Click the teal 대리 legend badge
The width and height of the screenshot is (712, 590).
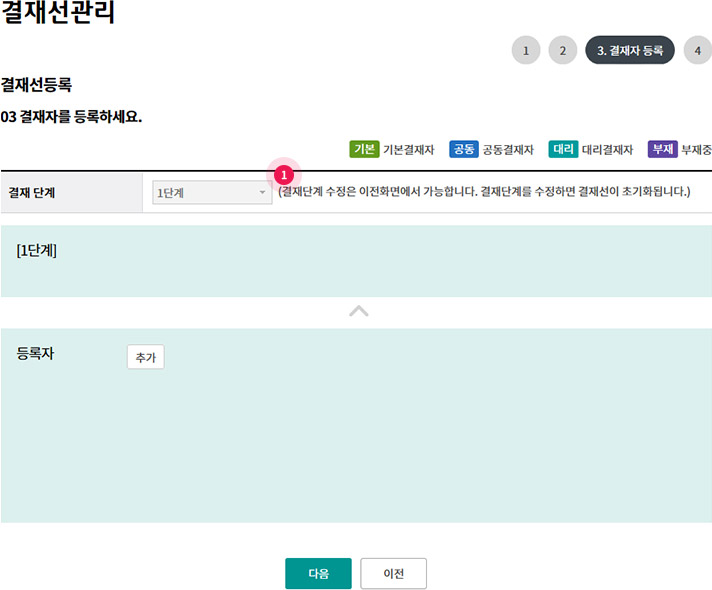tap(563, 150)
